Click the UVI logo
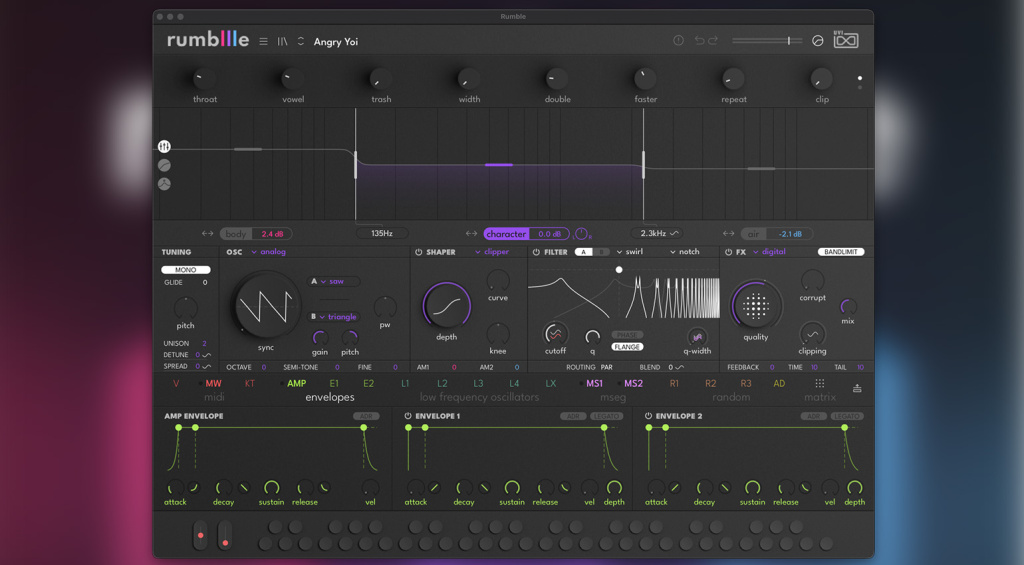The width and height of the screenshot is (1024, 565). 846,39
